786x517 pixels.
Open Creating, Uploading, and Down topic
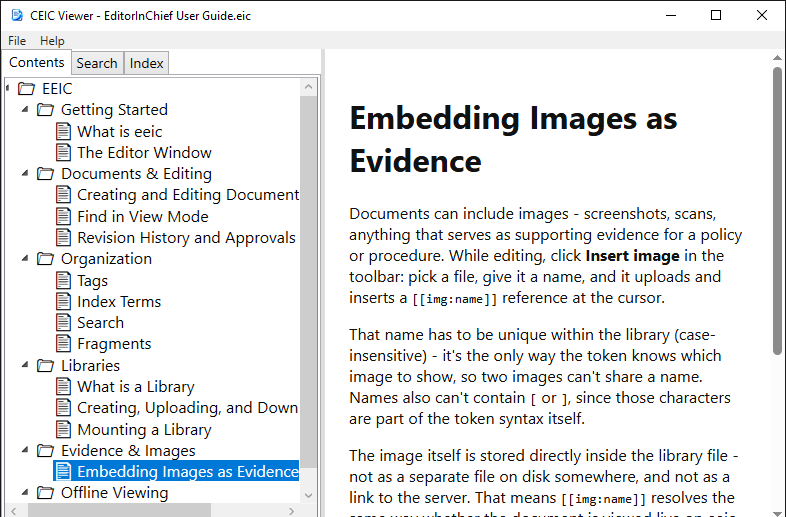tap(188, 408)
